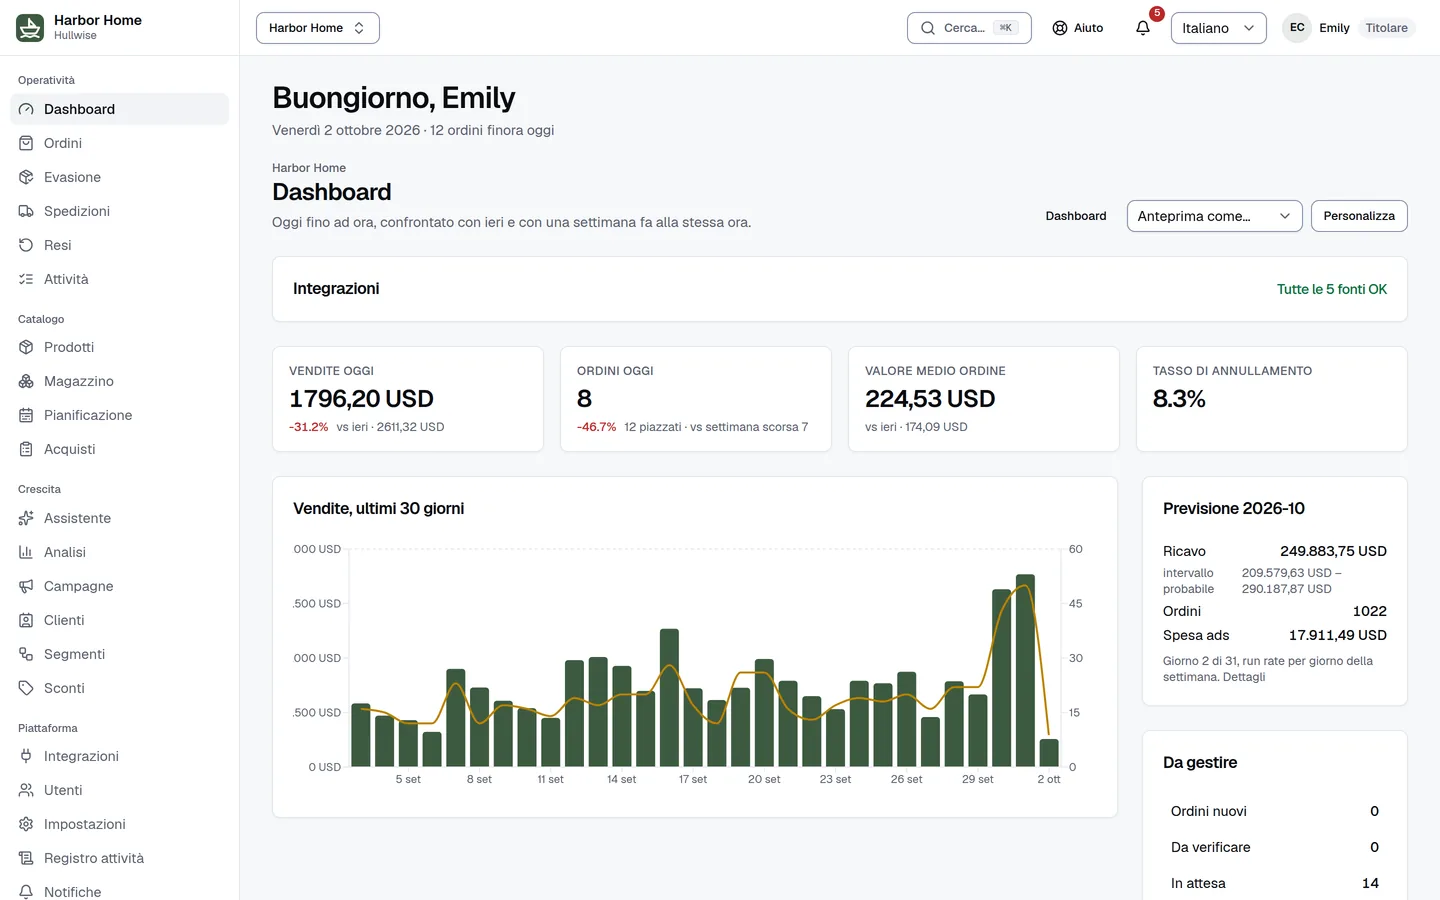Click the Cerca search field
This screenshot has height=900, width=1440.
click(969, 28)
